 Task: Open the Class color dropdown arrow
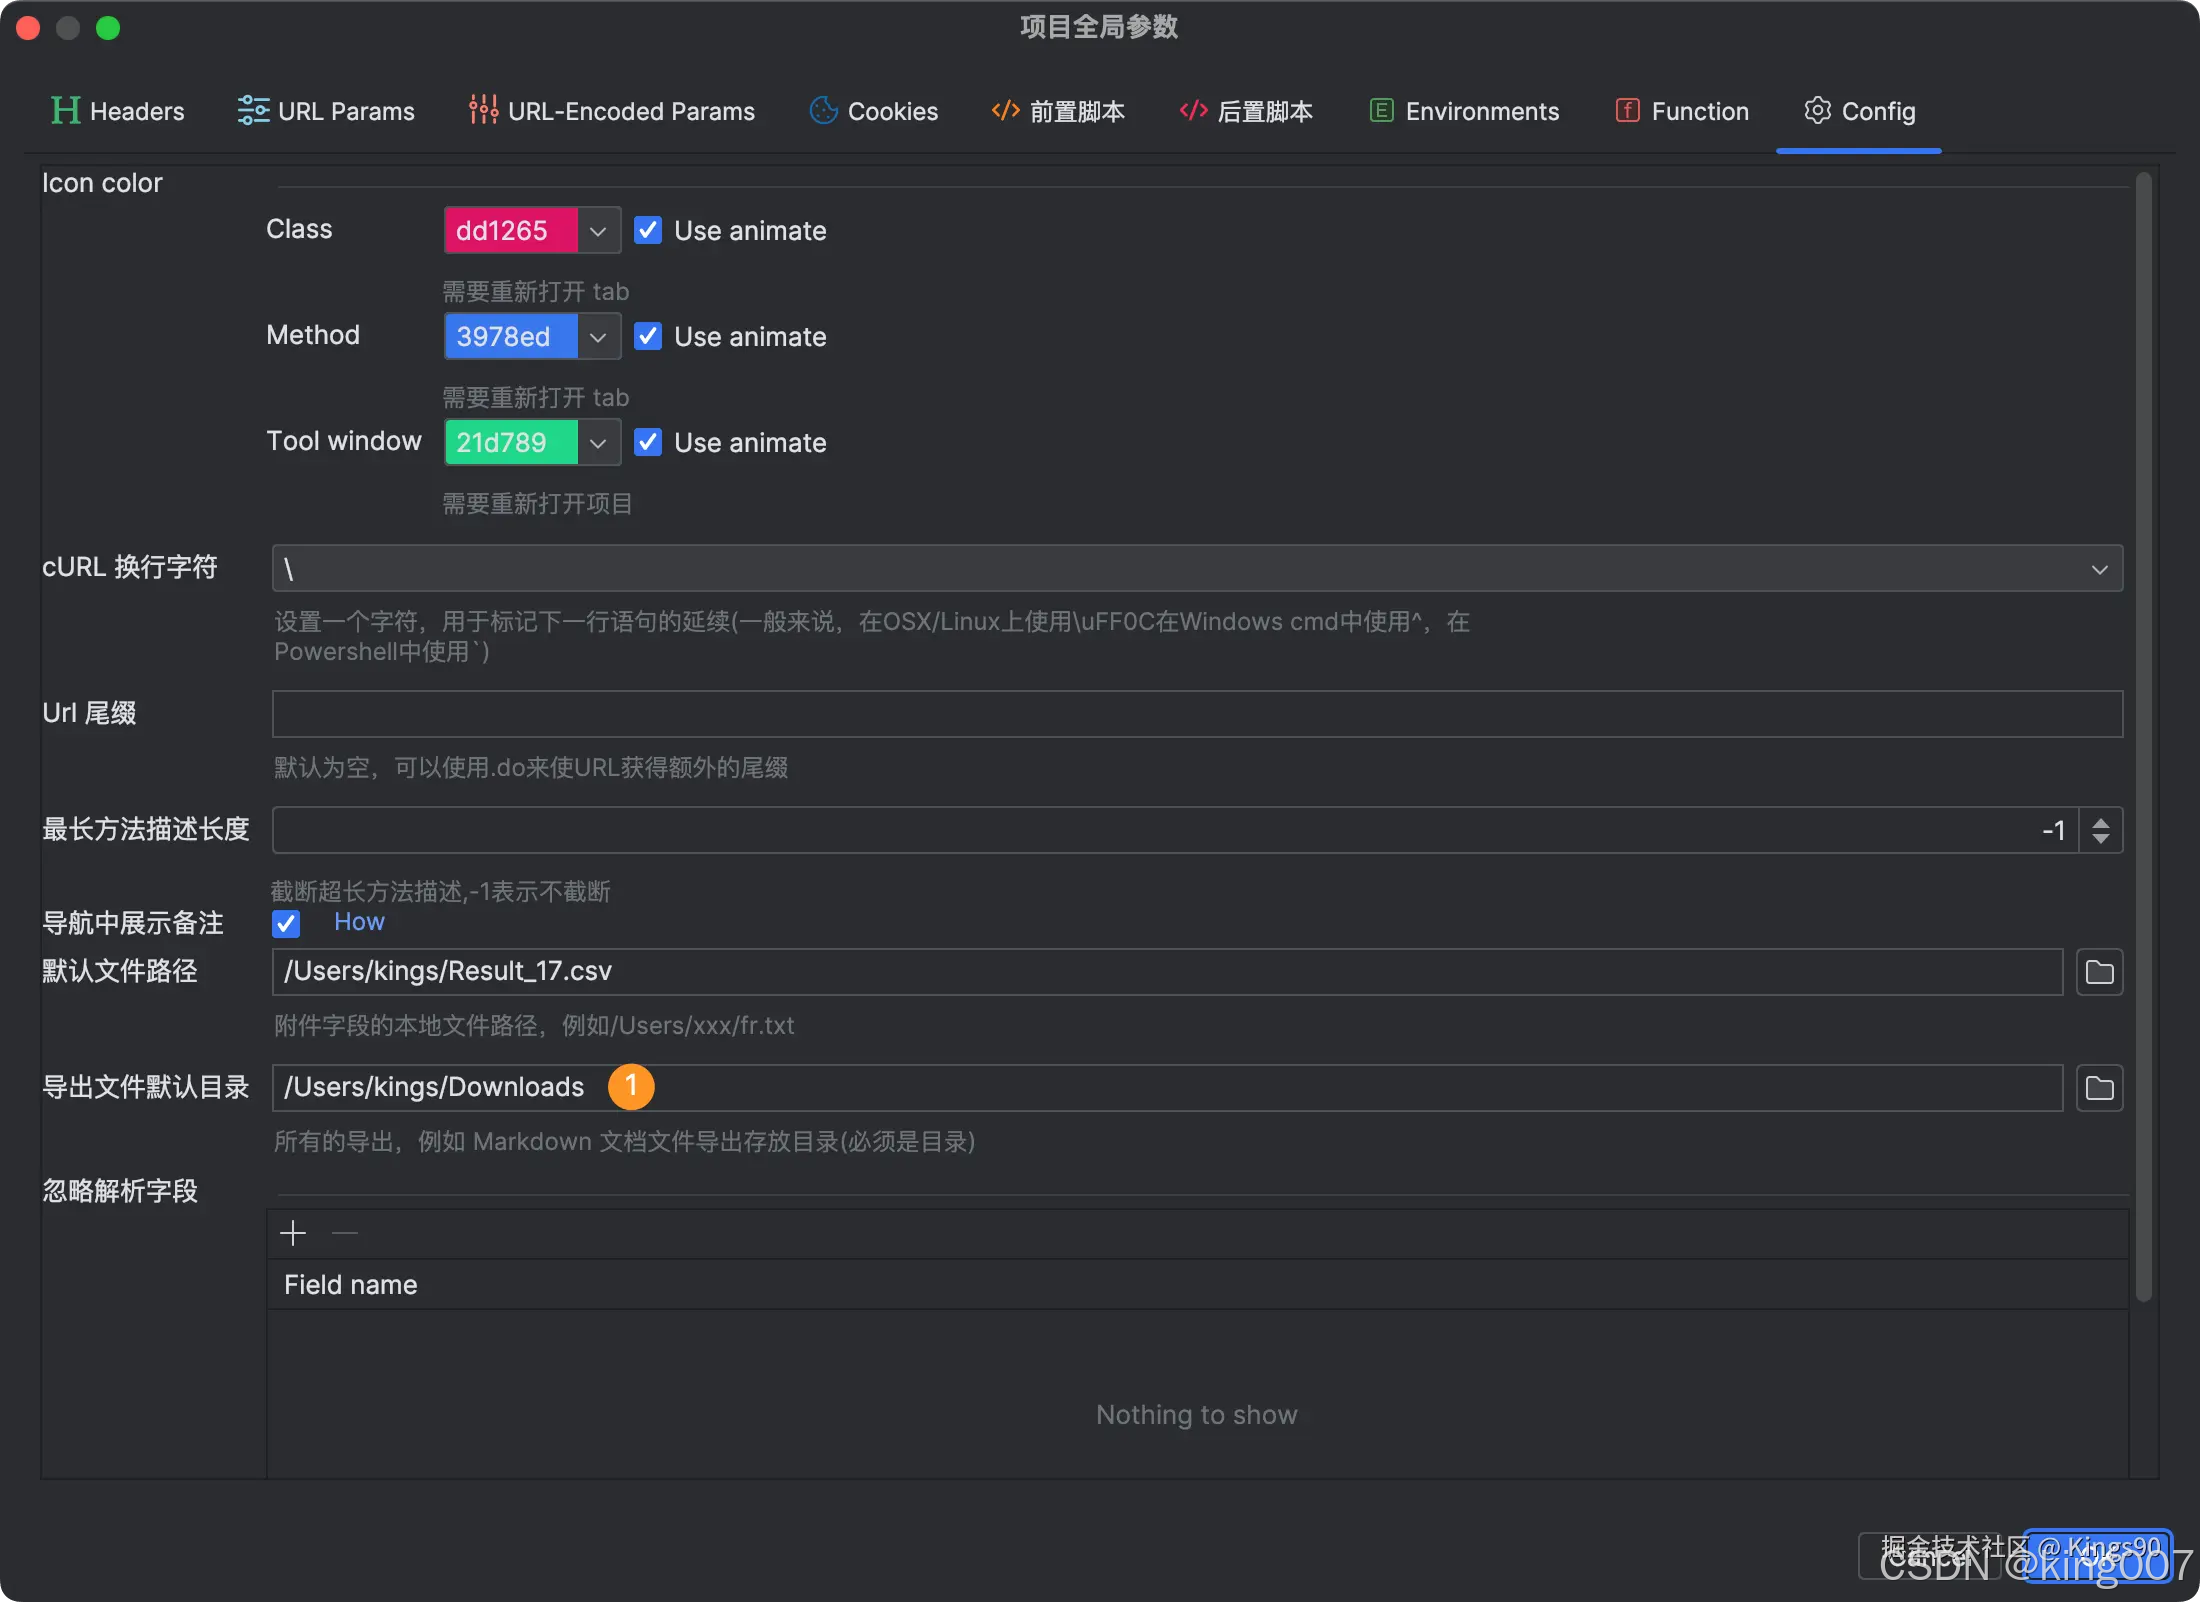598,231
